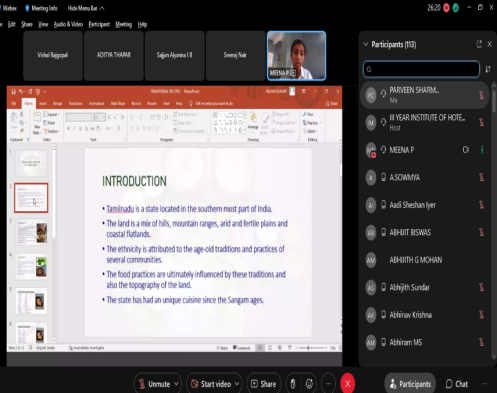Screen dimensions: 497x393
Task: Click the PowerPoint File tab
Action: click(x=14, y=103)
